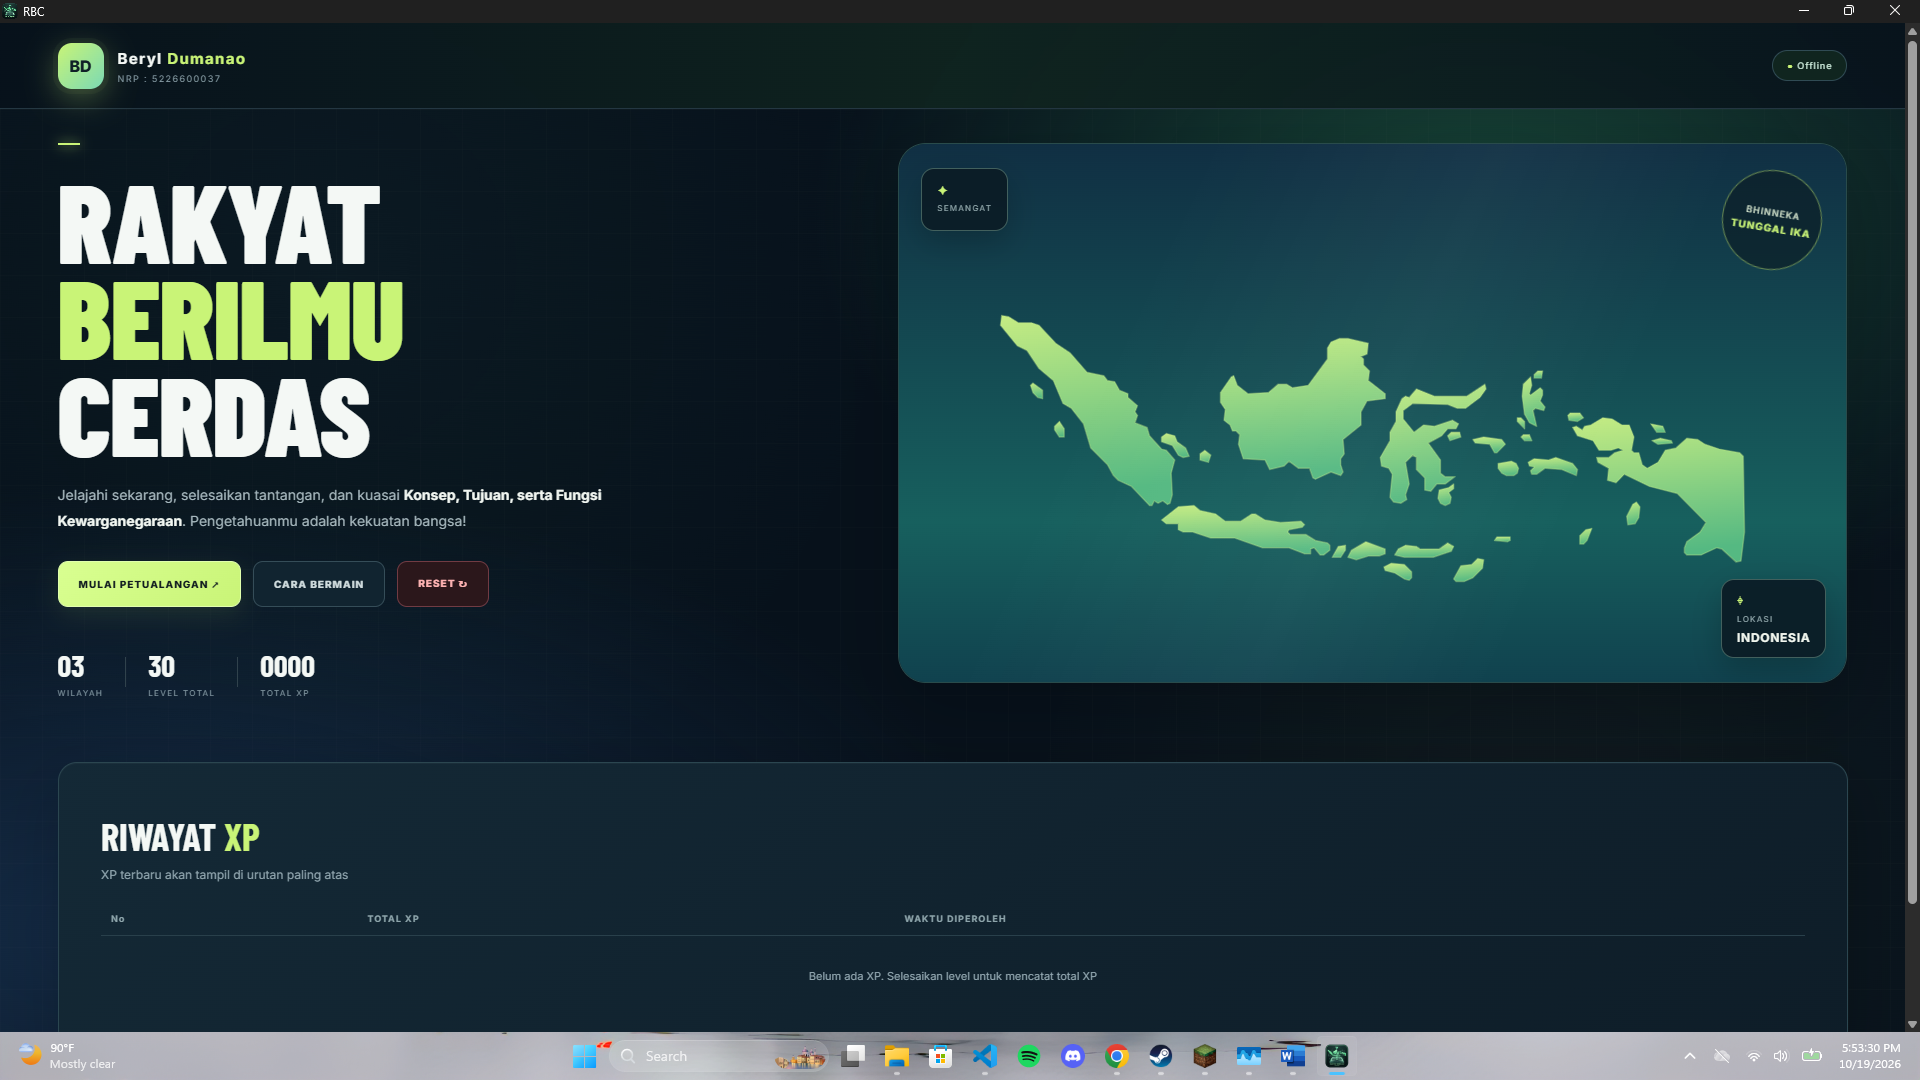Viewport: 1920px width, 1080px height.
Task: Click the taskbar Search box
Action: (719, 1056)
